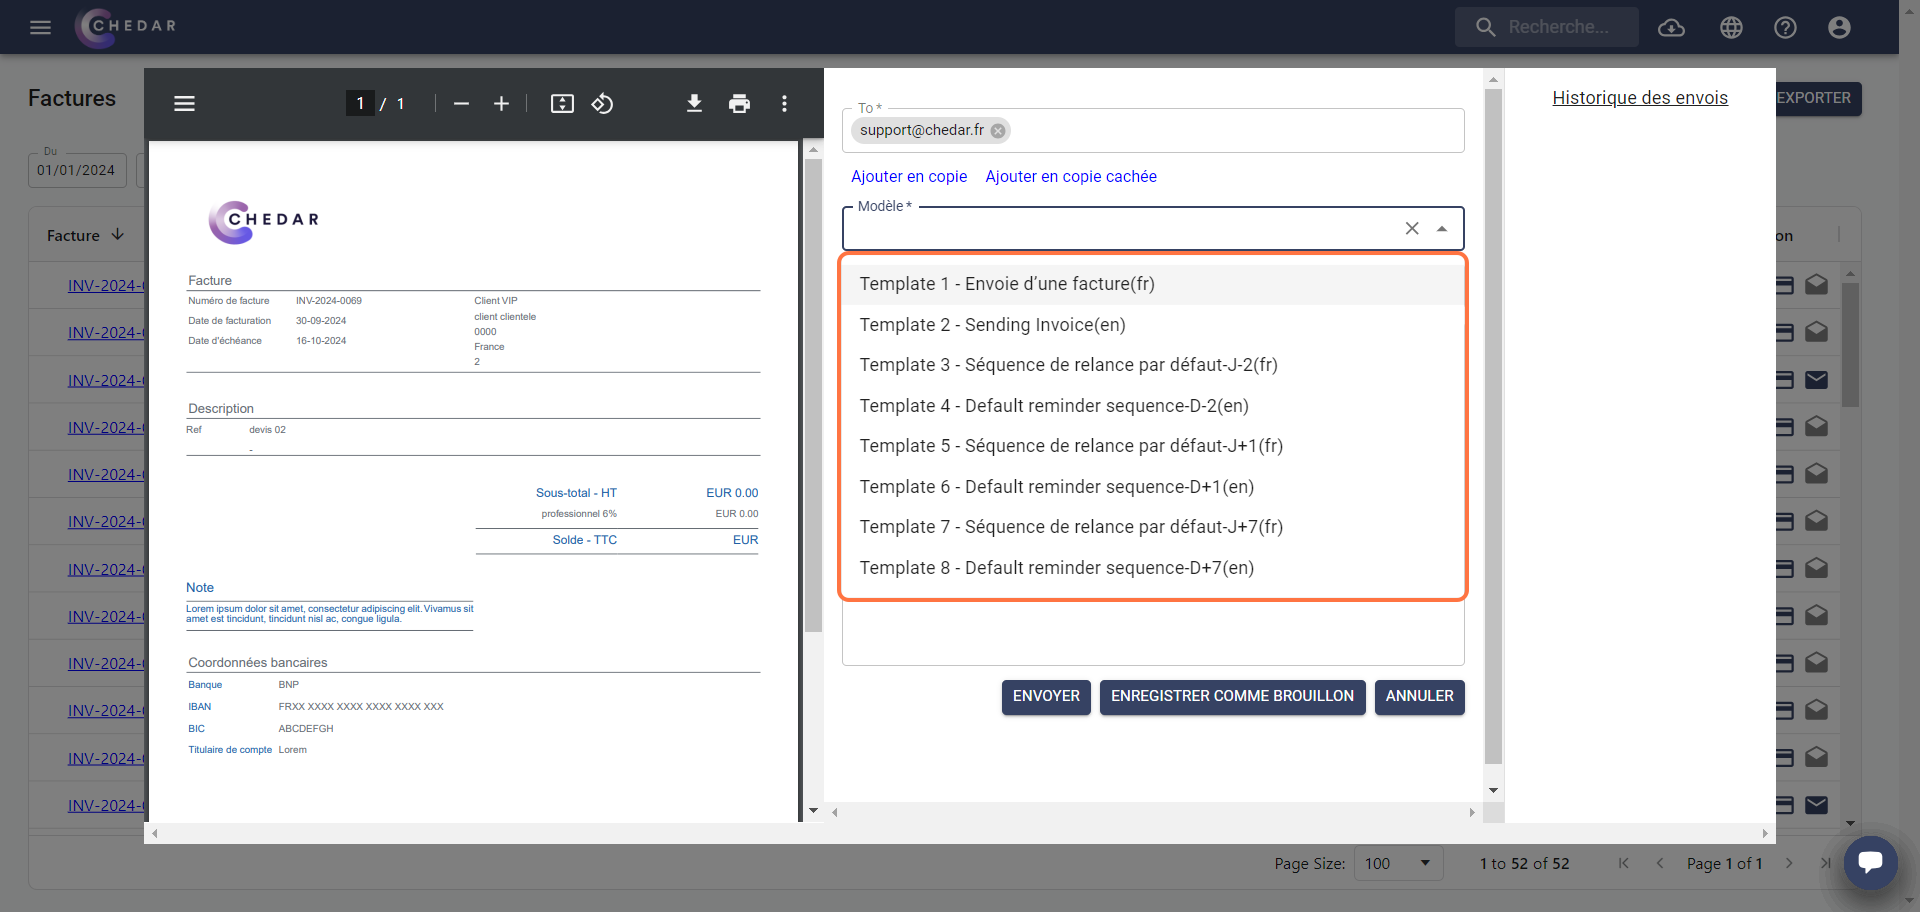This screenshot has width=1920, height=912.
Task: Click the Chedar logo in header
Action: [x=126, y=27]
